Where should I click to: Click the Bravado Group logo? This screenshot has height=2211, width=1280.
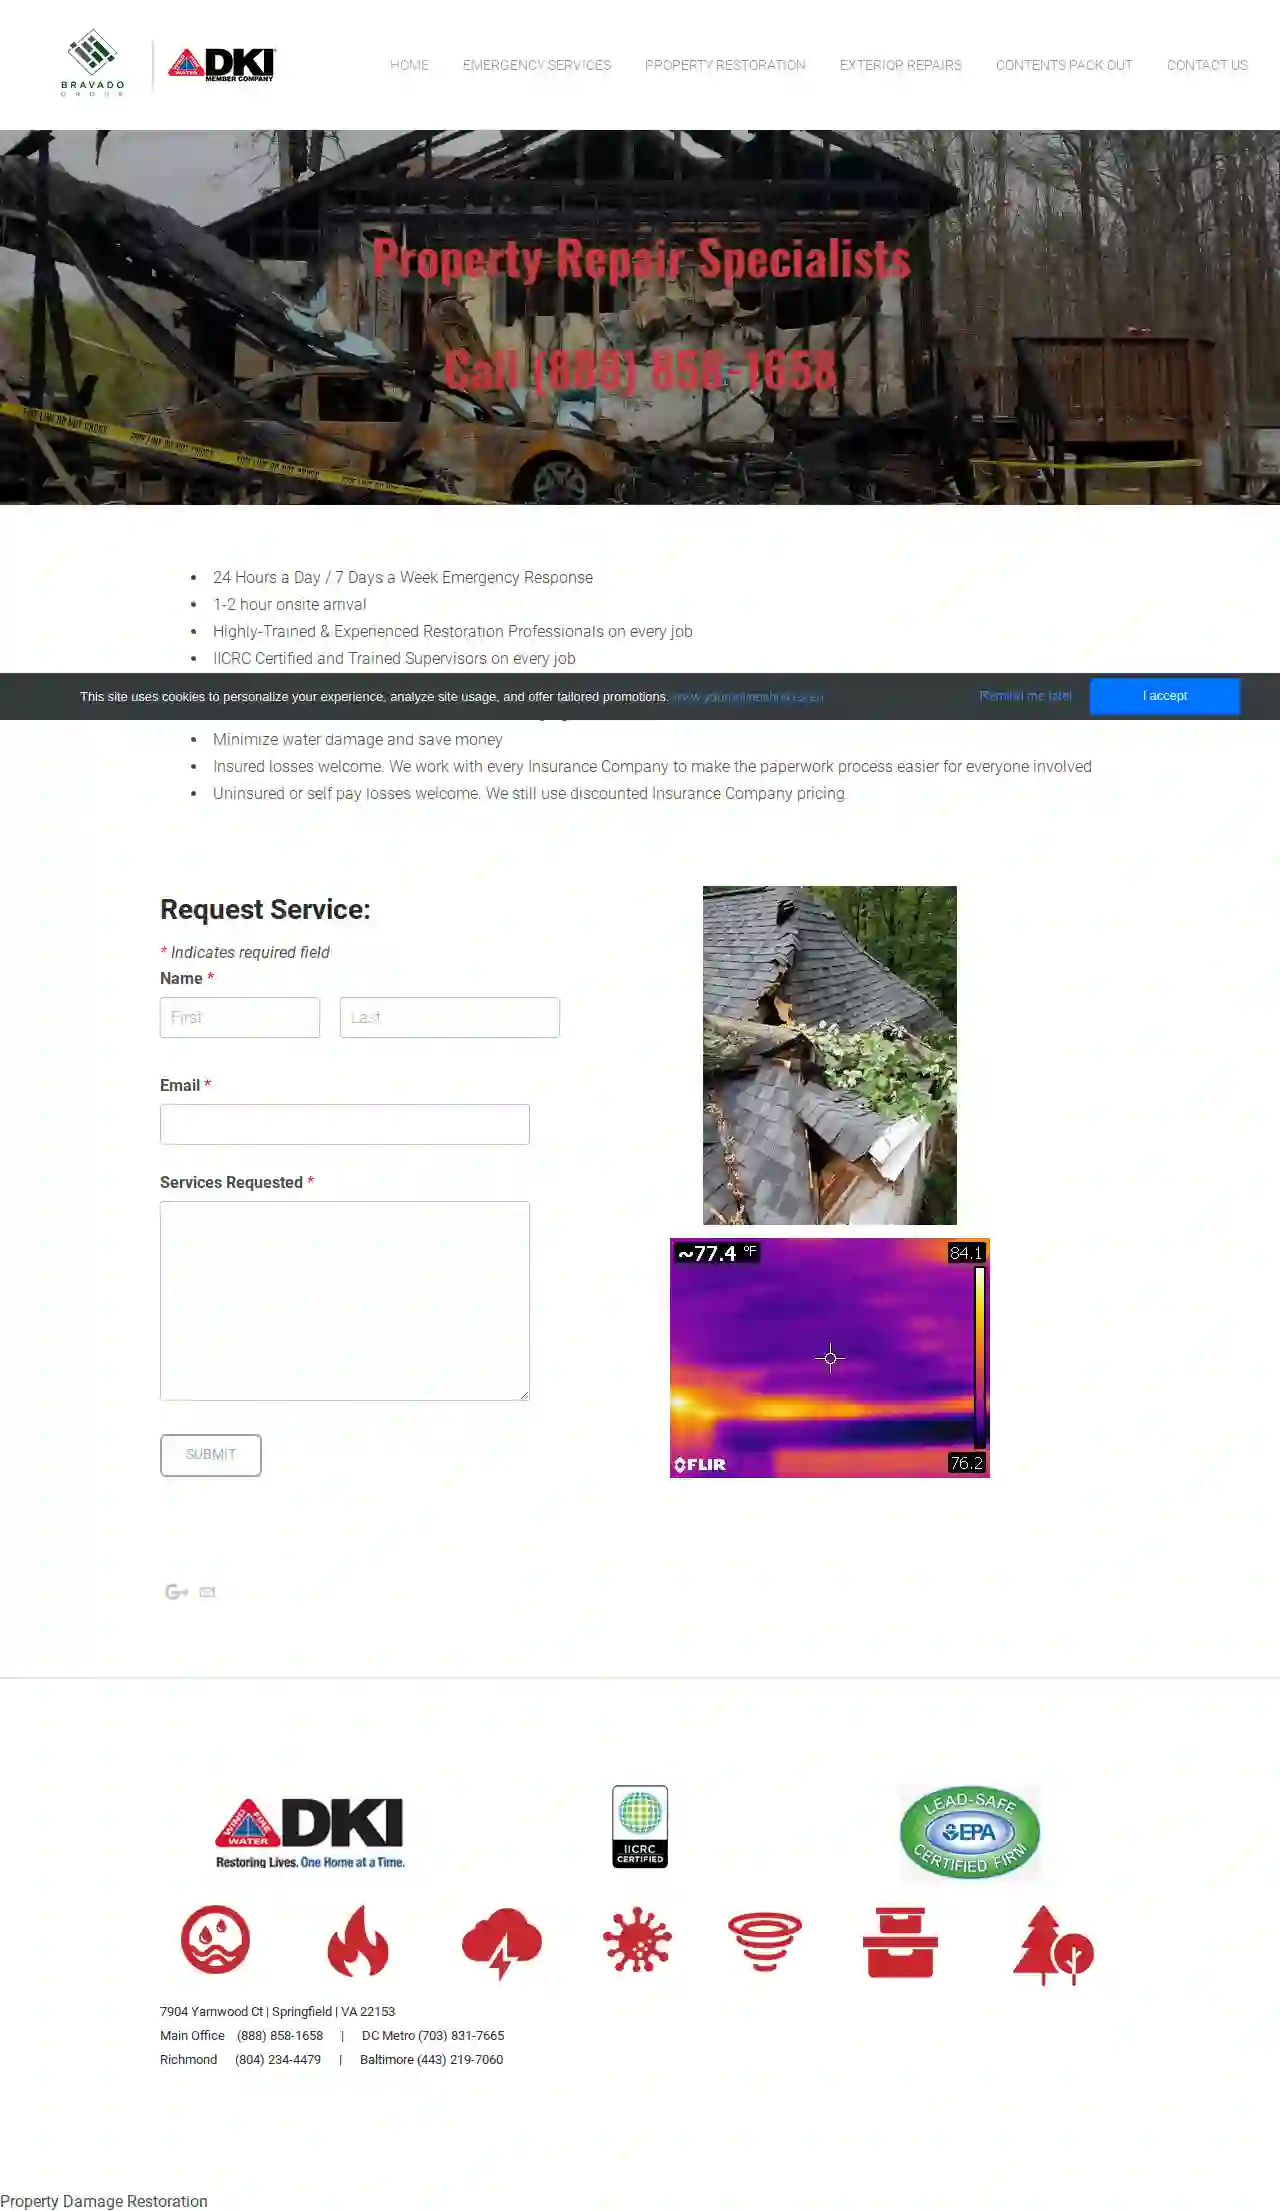point(93,64)
